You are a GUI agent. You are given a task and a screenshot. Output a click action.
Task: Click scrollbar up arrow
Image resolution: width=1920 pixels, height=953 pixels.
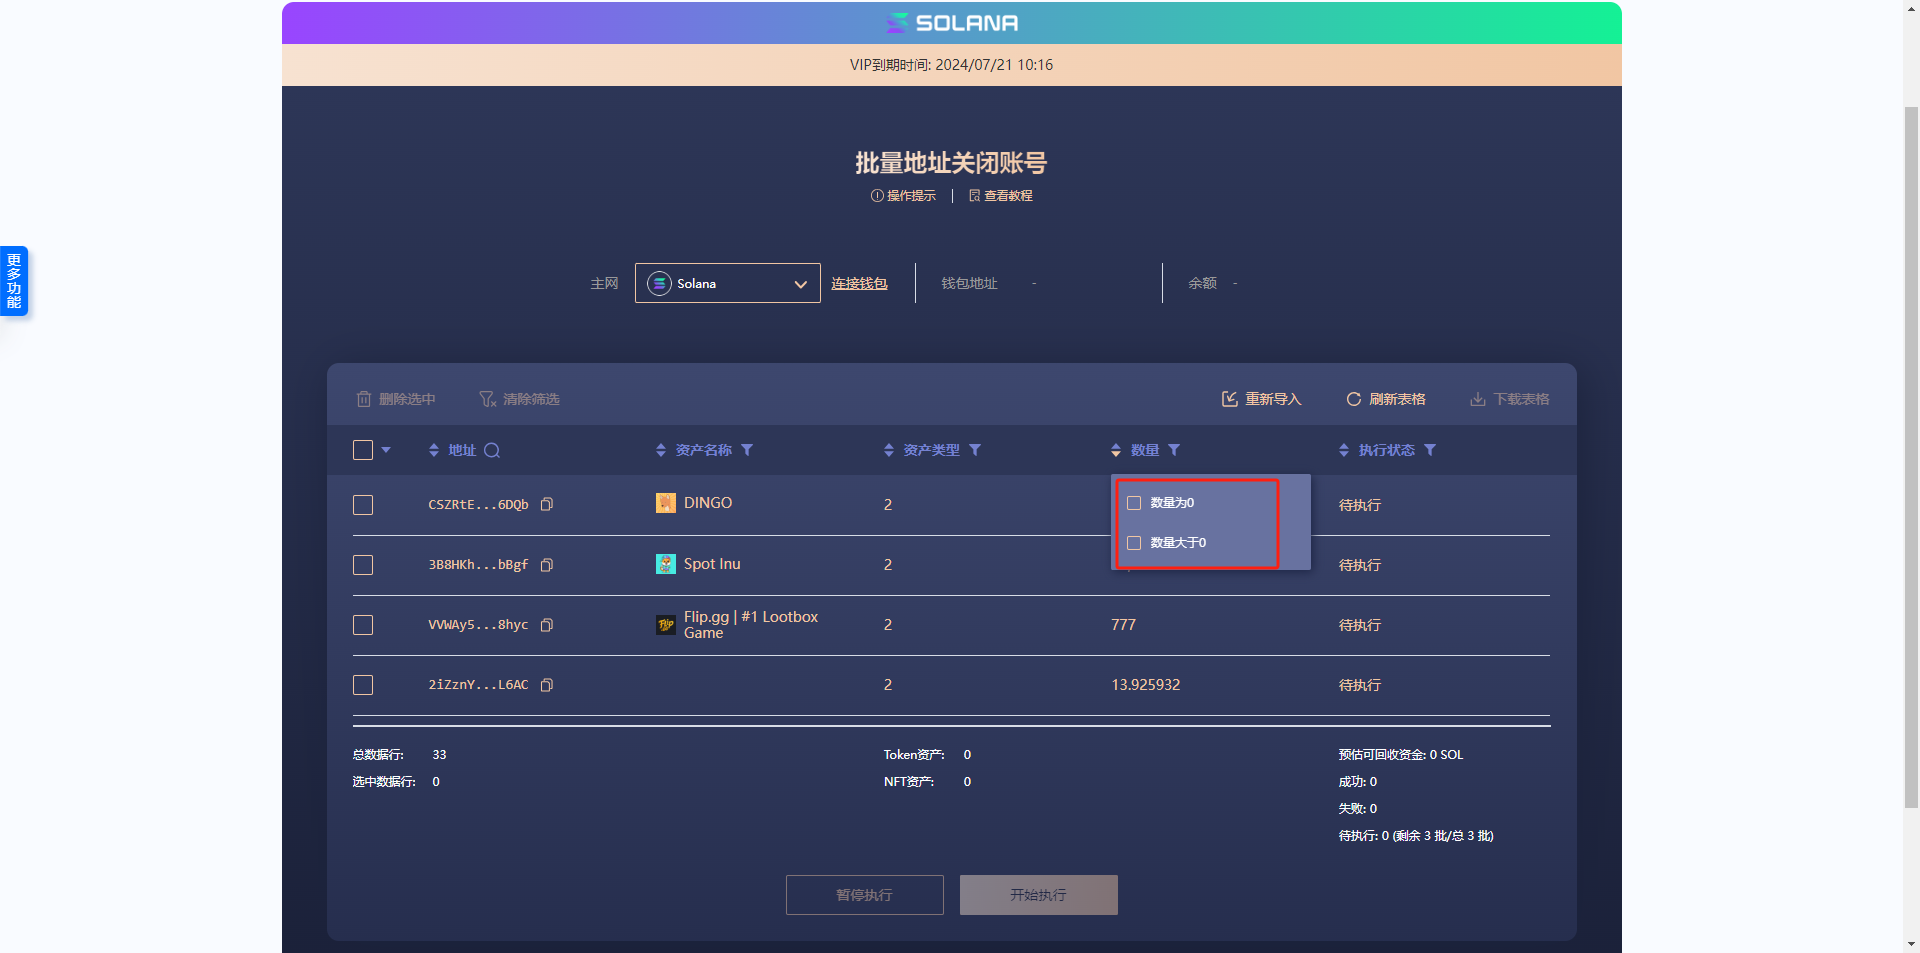(x=1911, y=8)
